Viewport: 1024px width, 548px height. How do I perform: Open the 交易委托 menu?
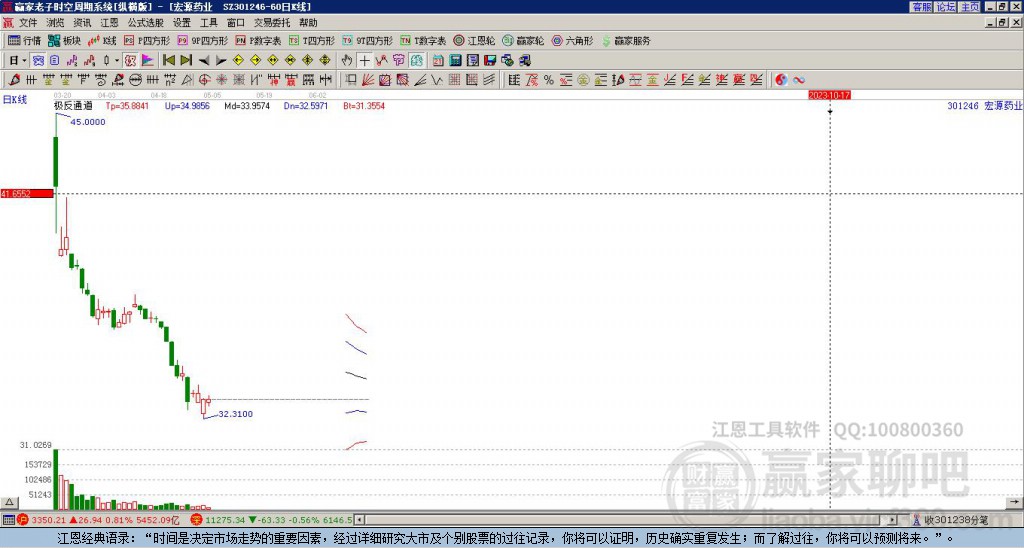tap(272, 23)
